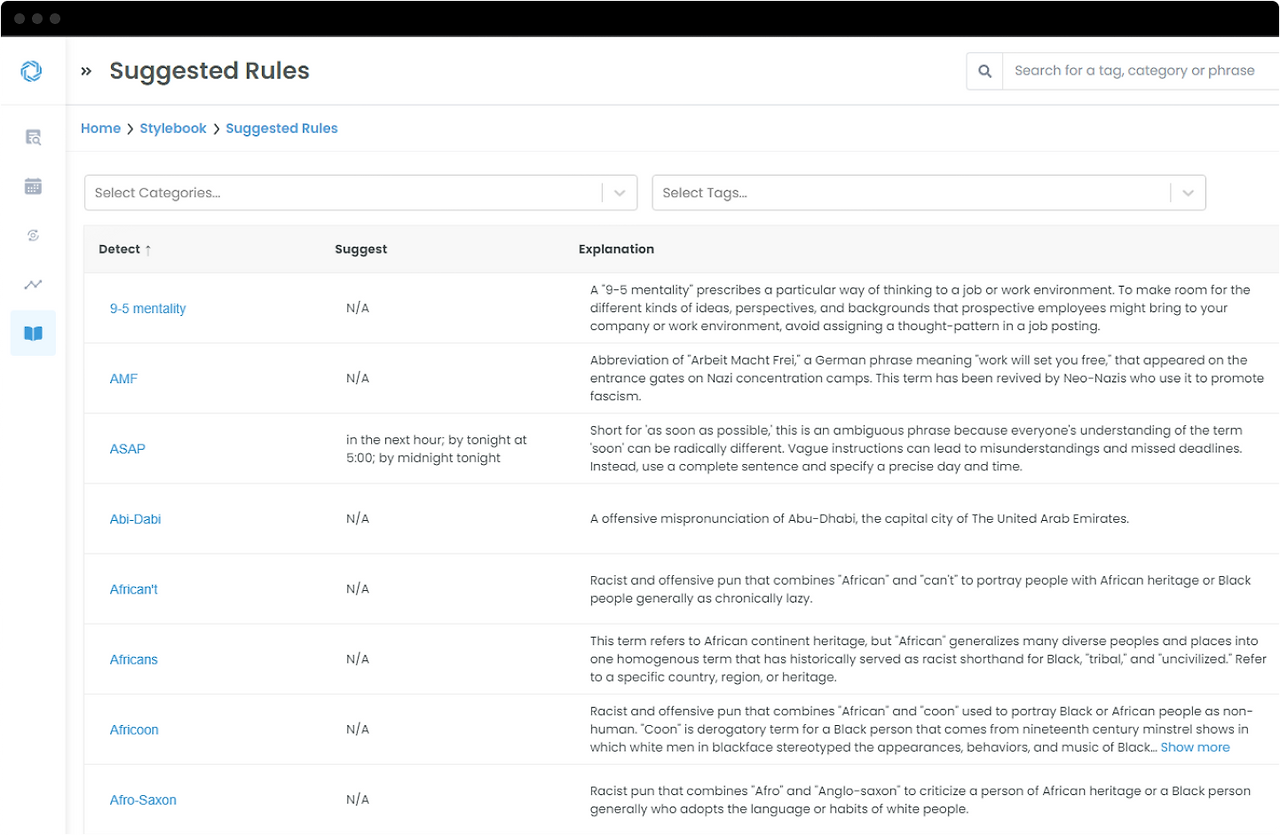Image resolution: width=1280 pixels, height=835 pixels.
Task: Click Show more on Africoon explanation
Action: point(1195,747)
